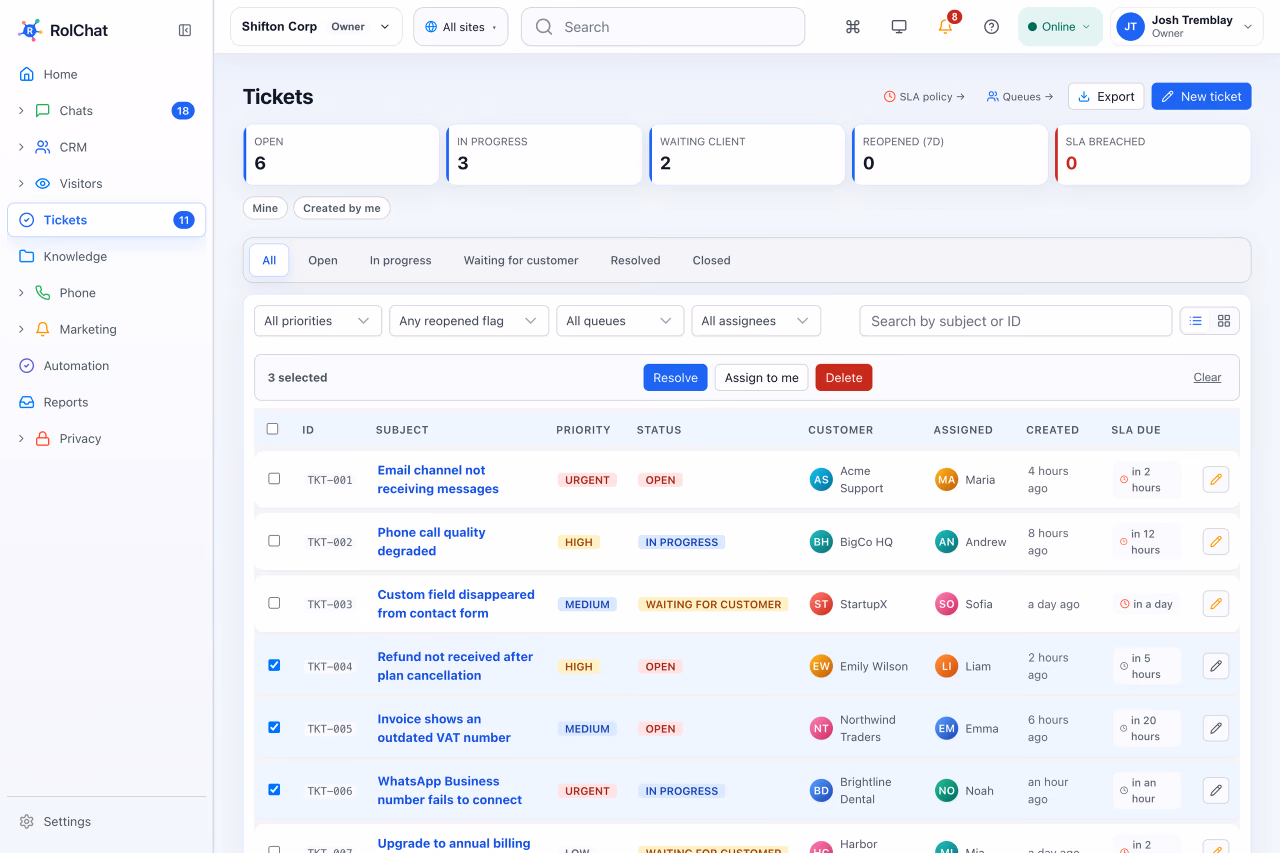
Task: Collapse the sidebar panel icon
Action: [185, 30]
